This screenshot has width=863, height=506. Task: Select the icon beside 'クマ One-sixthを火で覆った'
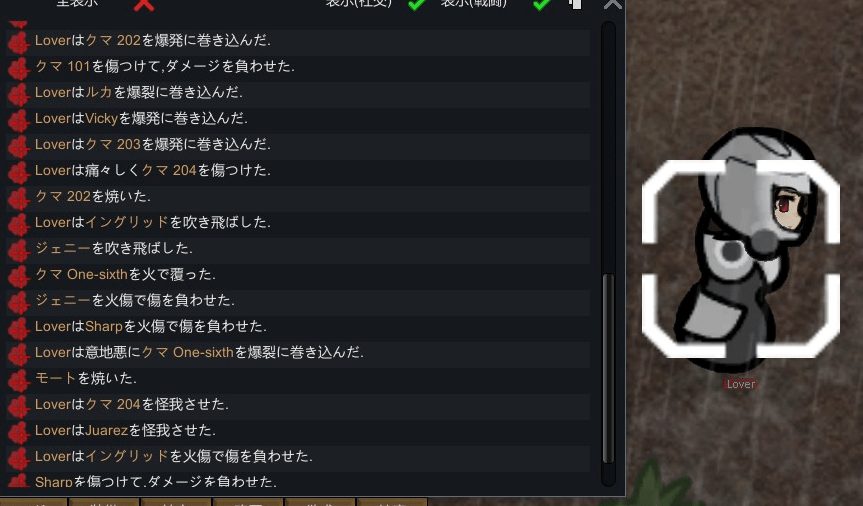[x=18, y=276]
